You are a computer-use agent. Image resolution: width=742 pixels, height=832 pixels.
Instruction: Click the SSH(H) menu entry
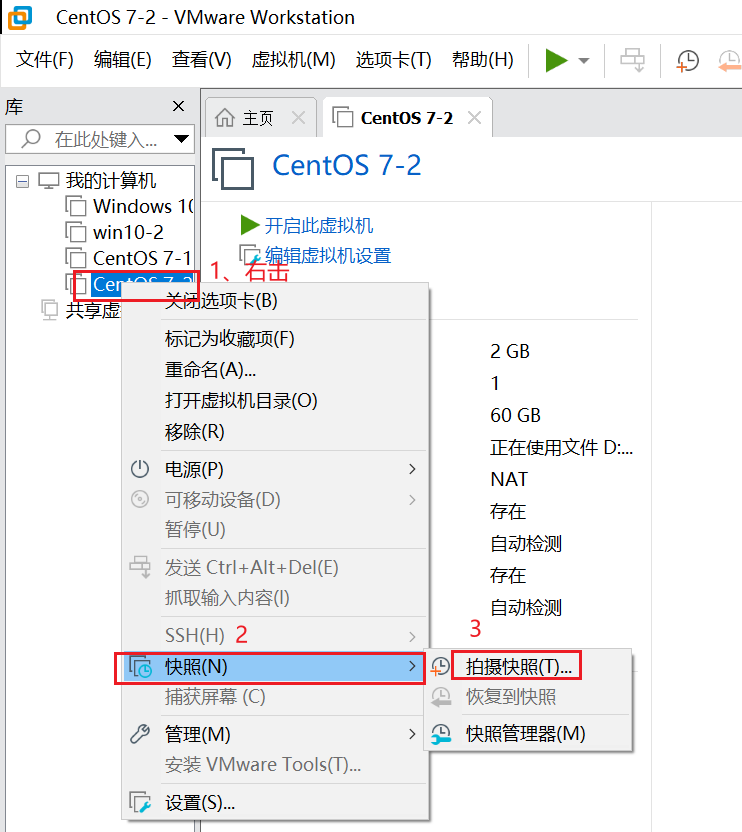pos(275,635)
